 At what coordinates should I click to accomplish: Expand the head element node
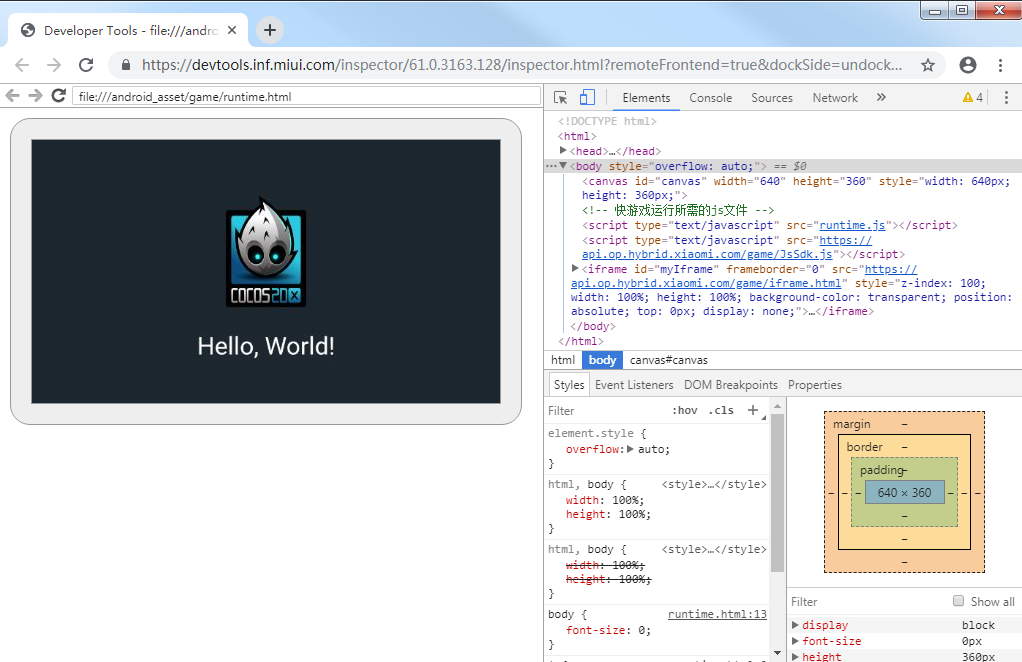(564, 151)
